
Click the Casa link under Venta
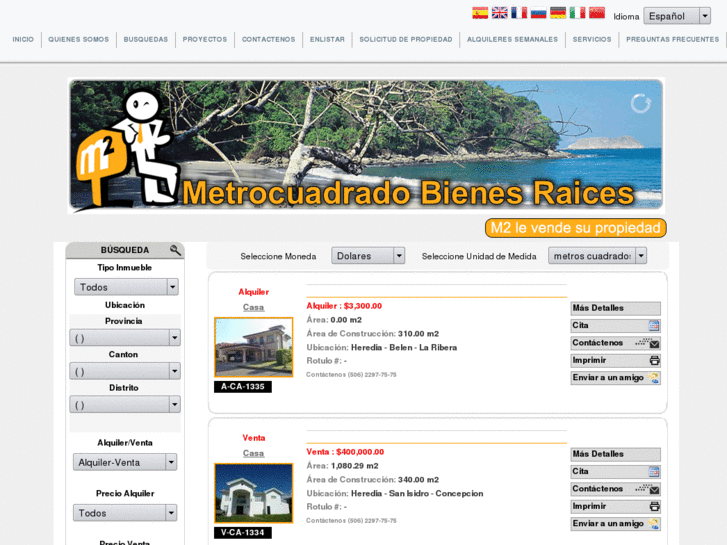(x=254, y=454)
